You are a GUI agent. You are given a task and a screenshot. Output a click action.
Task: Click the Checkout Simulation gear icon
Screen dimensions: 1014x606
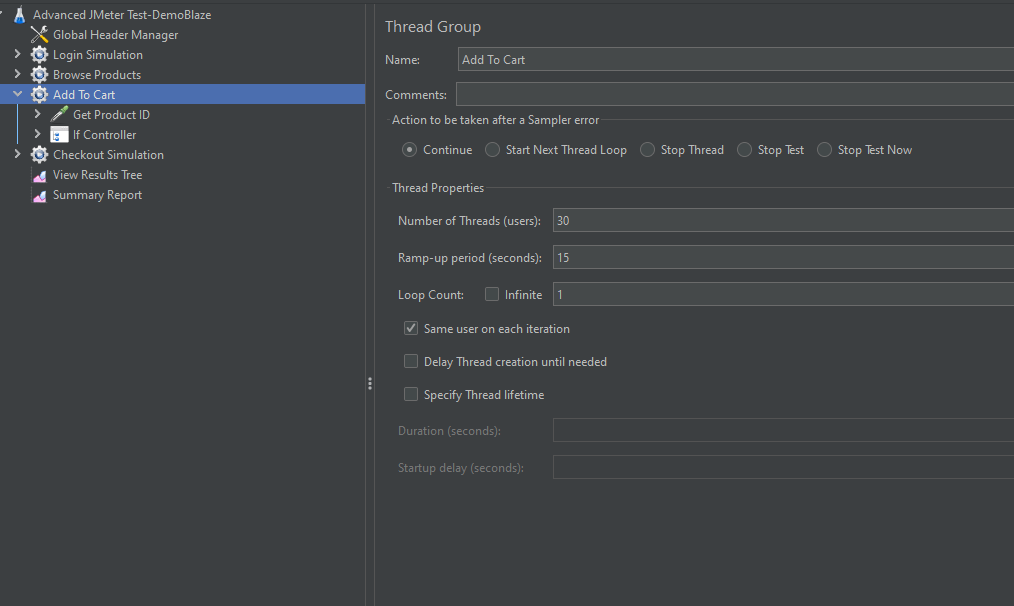39,155
